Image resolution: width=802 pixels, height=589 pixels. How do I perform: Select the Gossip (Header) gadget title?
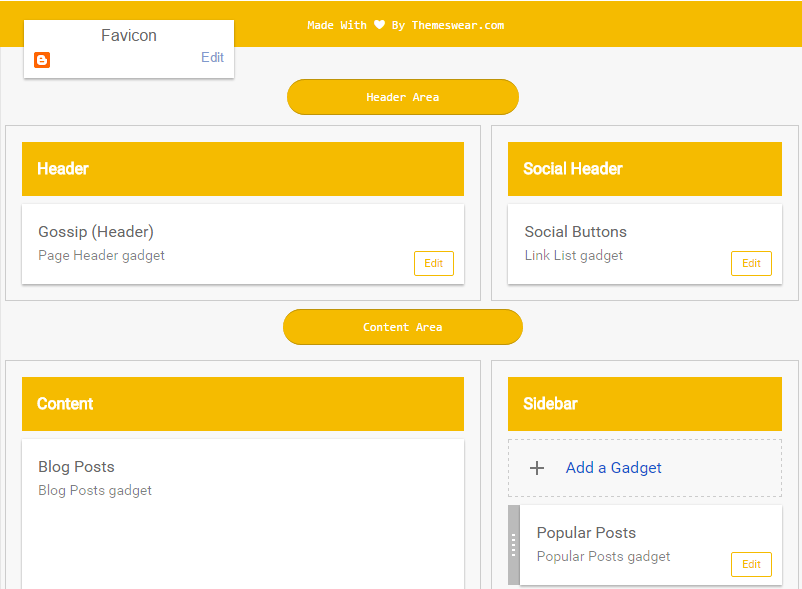[x=96, y=232]
